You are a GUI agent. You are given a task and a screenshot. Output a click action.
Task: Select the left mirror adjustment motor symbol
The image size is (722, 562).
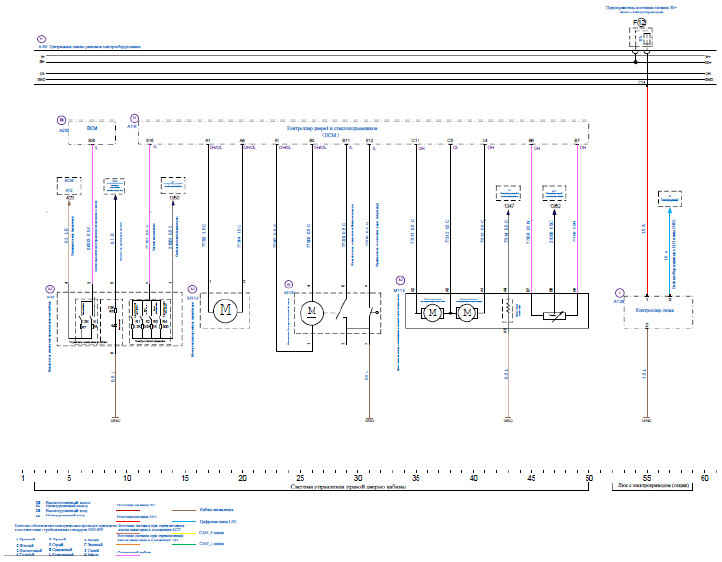pos(432,313)
